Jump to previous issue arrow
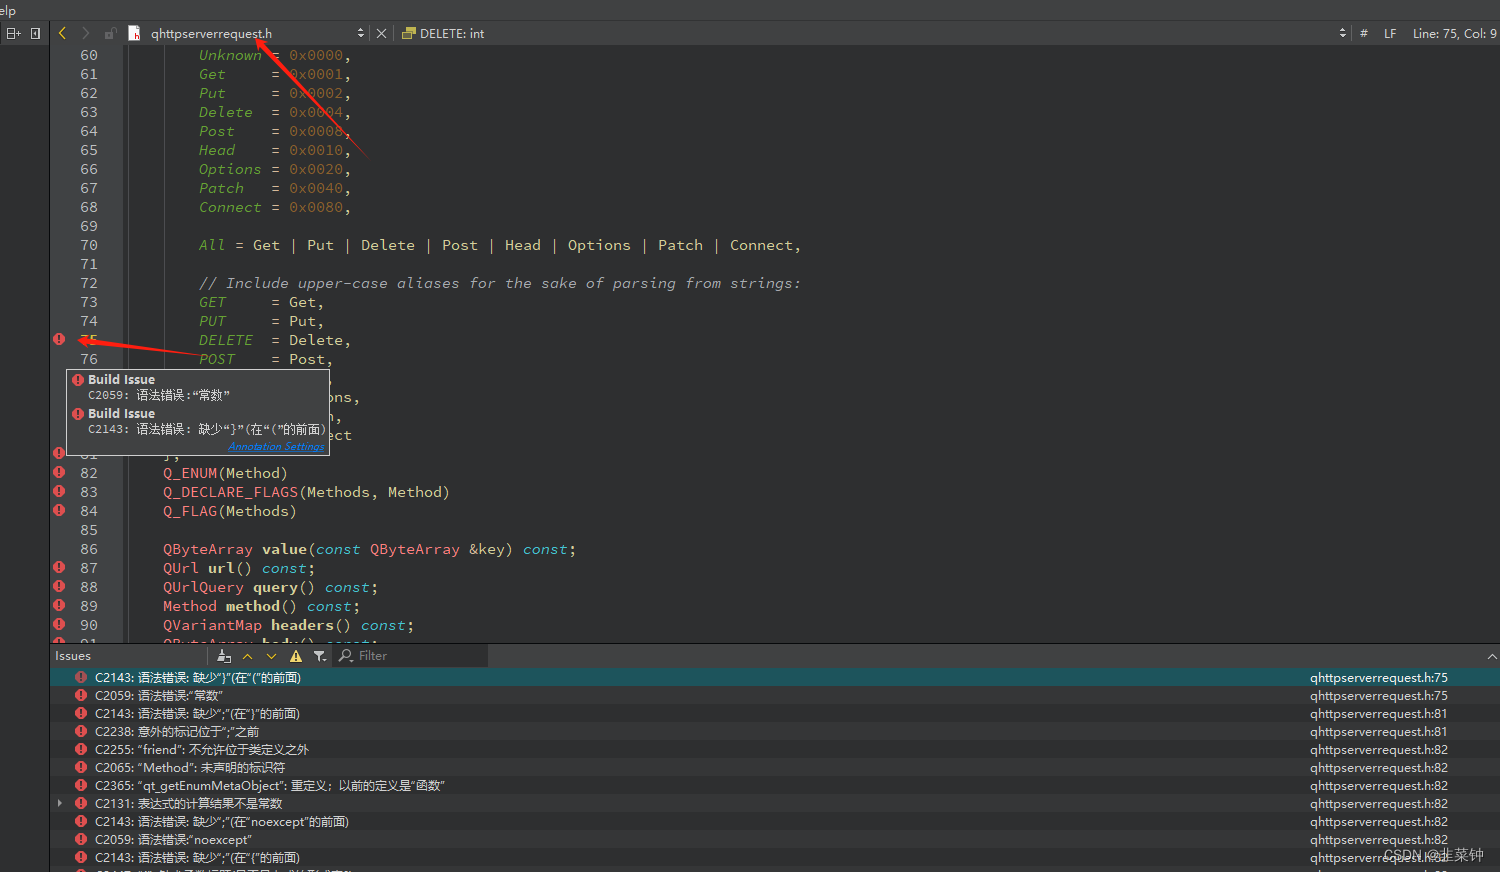 [248, 656]
